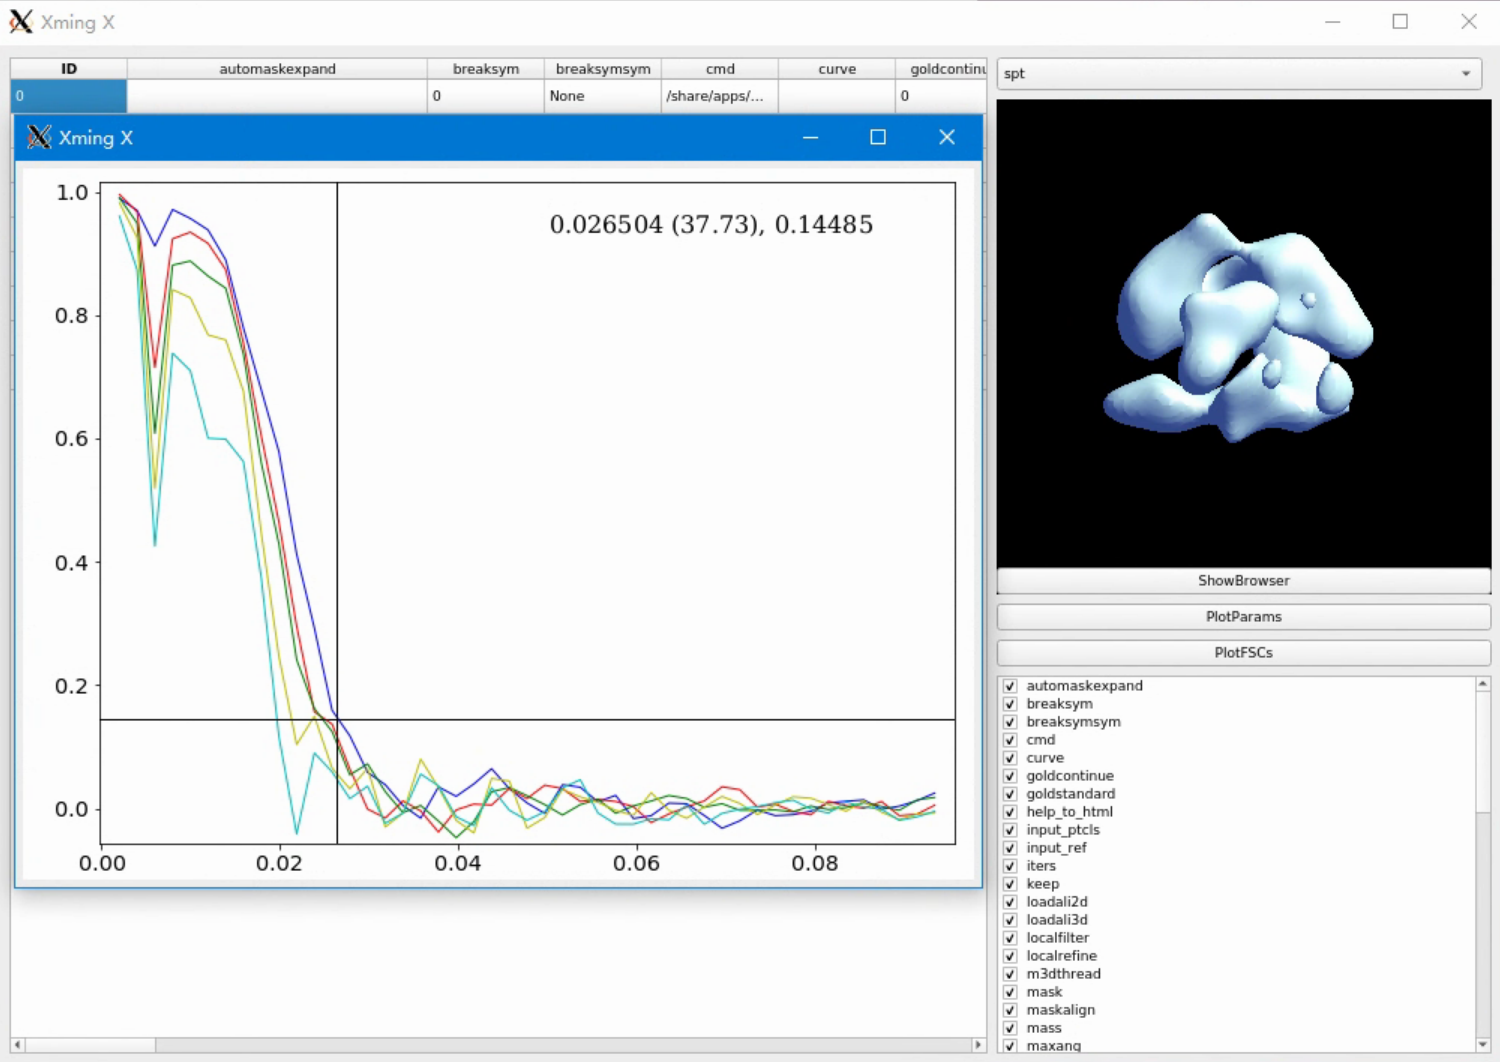The image size is (1500, 1062).
Task: Click the vertical scrollbar thumb of parameter list
Action: 1483,750
